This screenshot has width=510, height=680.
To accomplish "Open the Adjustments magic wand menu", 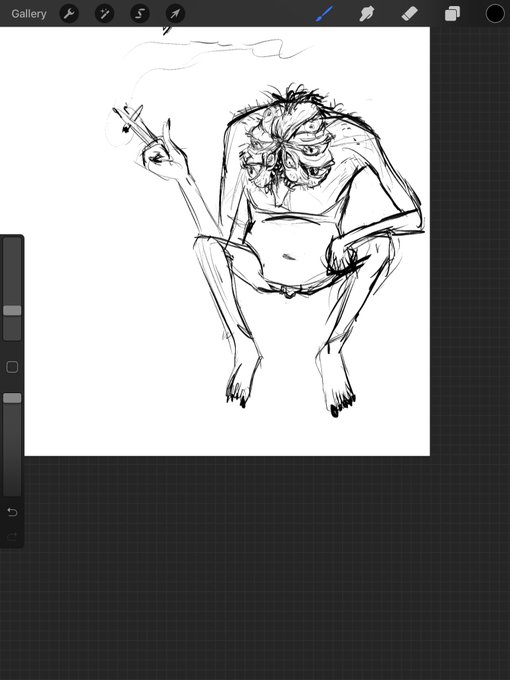I will click(x=105, y=14).
